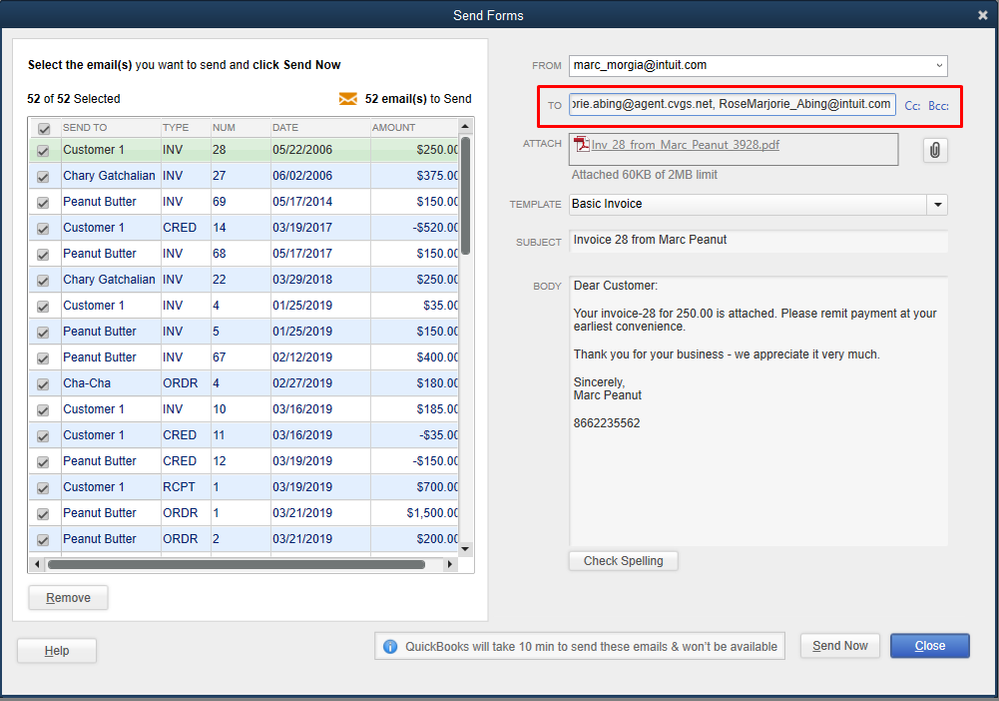The image size is (999, 701).
Task: Click the Cc: link
Action: pyautogui.click(x=912, y=105)
